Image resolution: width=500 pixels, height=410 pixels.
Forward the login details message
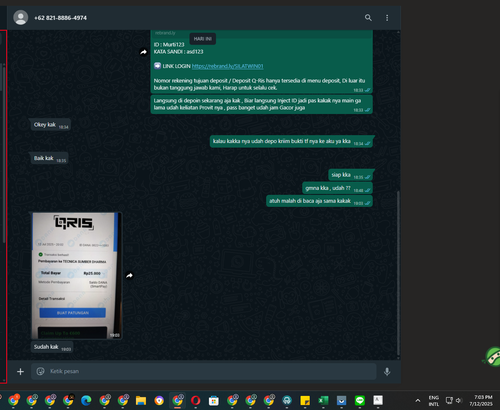pos(143,52)
